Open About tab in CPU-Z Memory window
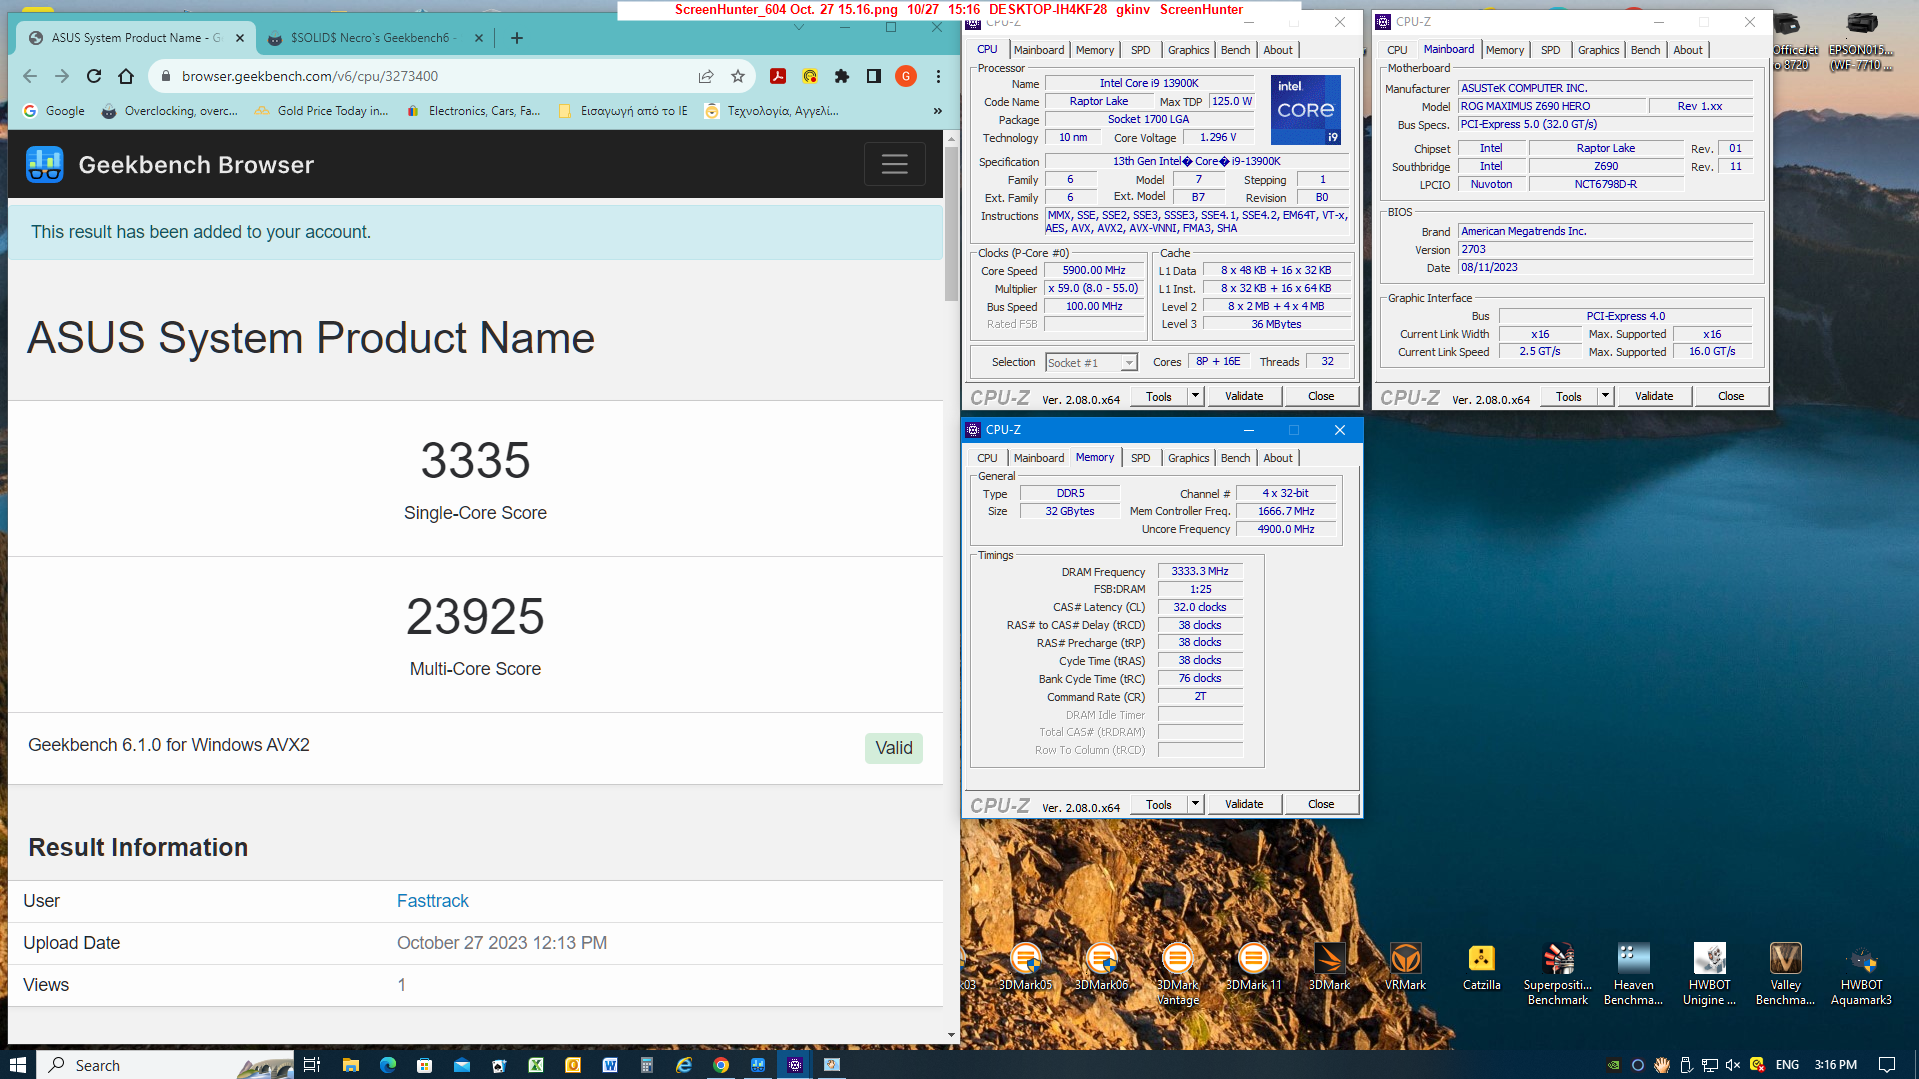 tap(1278, 458)
